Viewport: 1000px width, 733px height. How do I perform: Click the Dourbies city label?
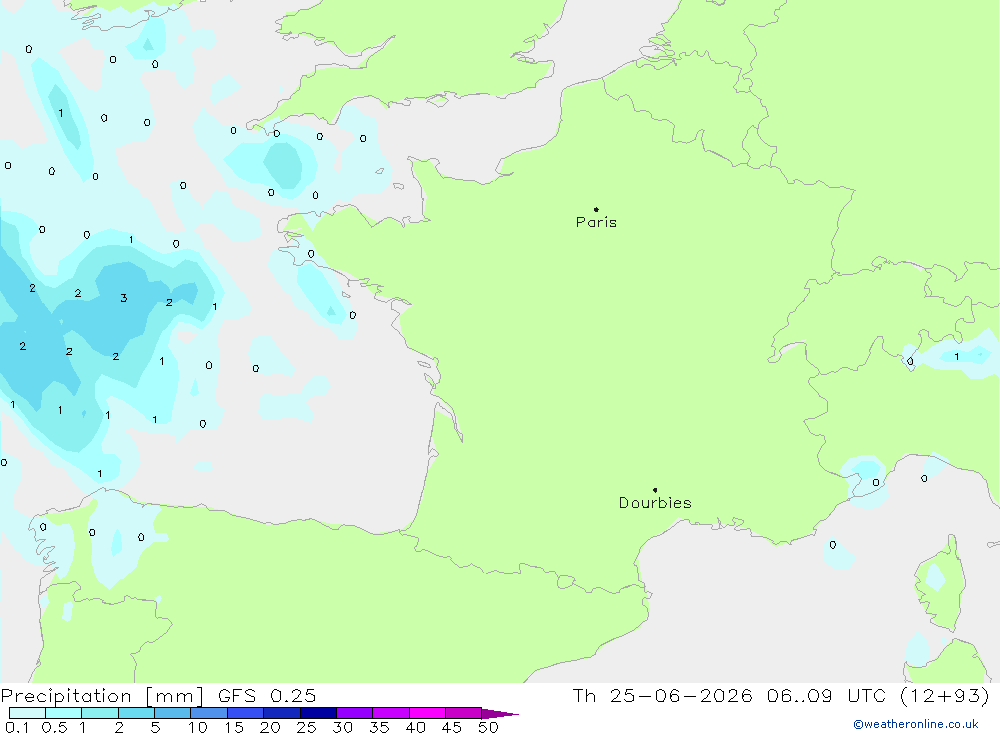(655, 503)
